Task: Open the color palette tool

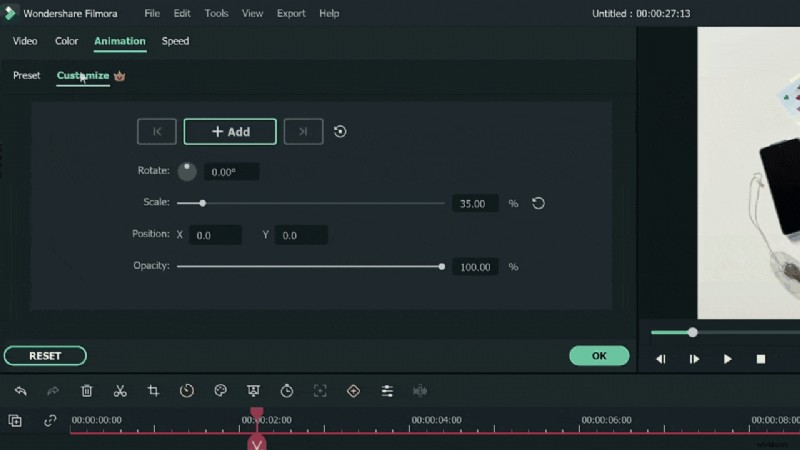Action: click(x=221, y=391)
